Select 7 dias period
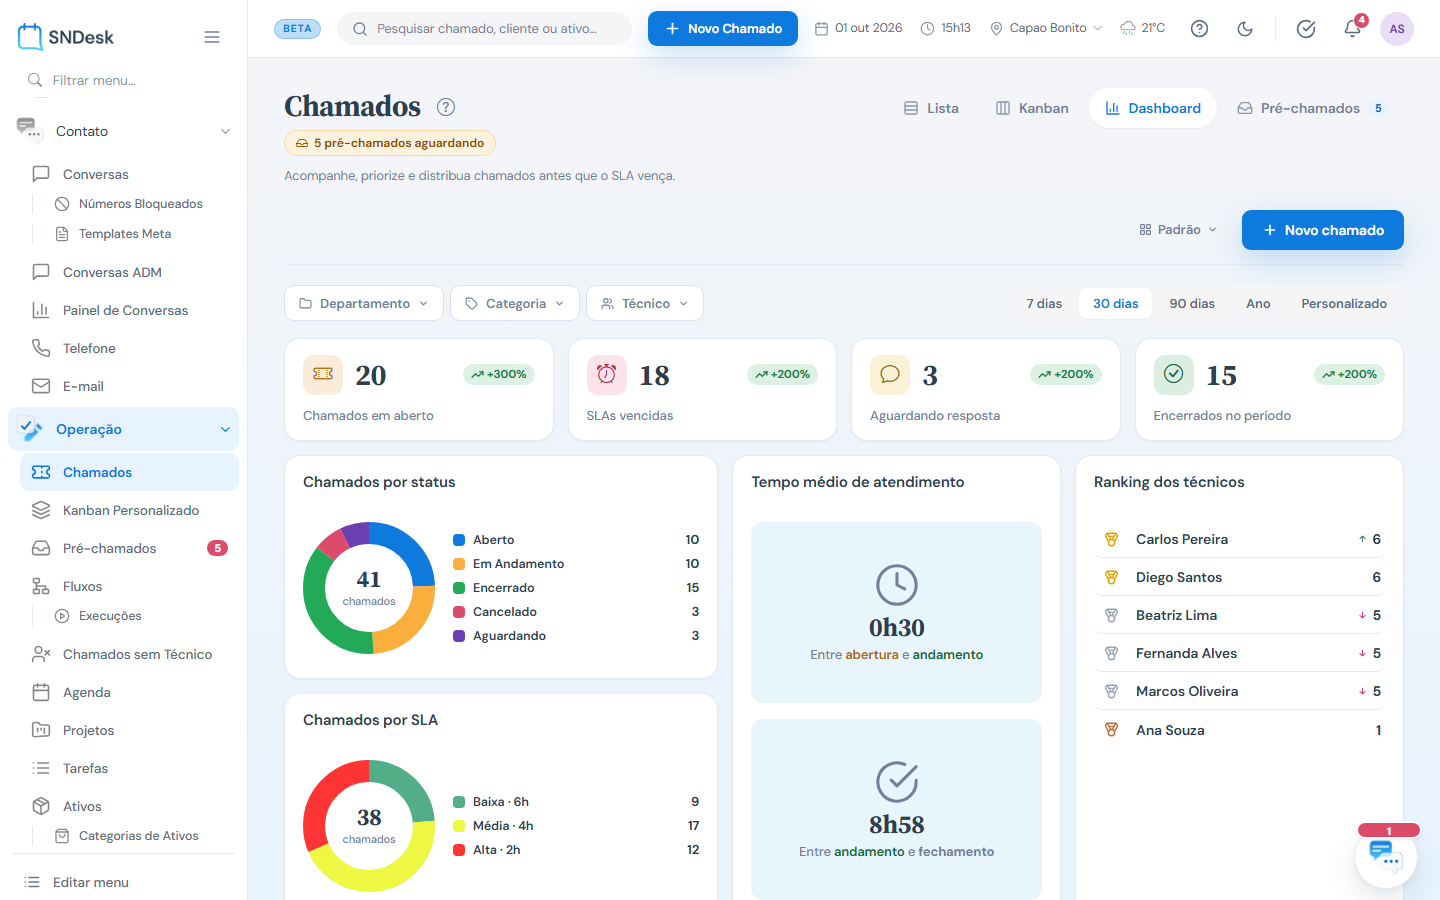Screen dimensions: 1440x900 tap(1044, 303)
